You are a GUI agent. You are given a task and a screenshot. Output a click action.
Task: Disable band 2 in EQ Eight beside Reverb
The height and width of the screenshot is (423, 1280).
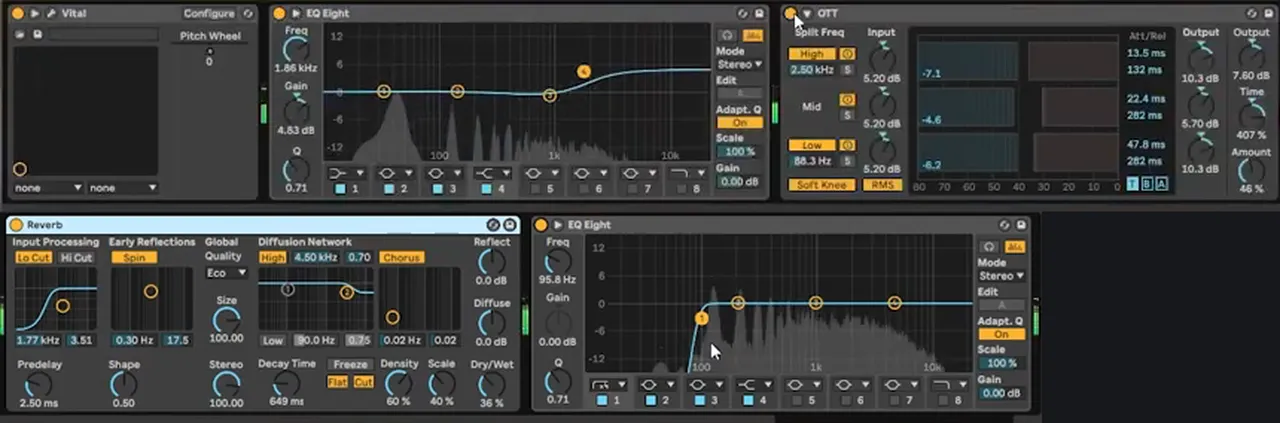651,400
